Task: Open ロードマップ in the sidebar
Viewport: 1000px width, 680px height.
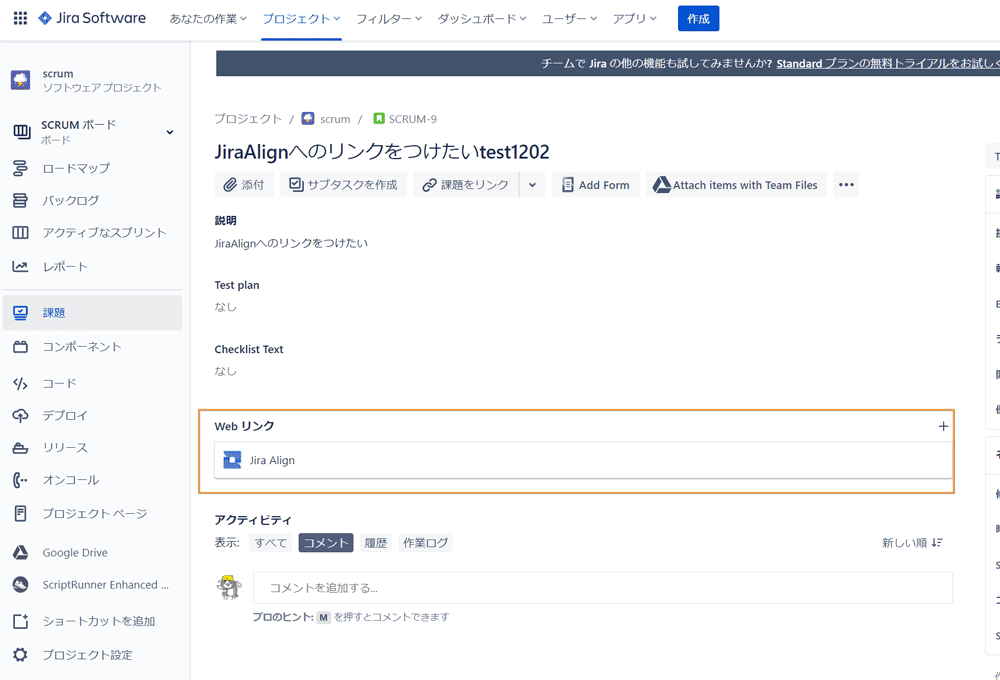Action: click(76, 168)
